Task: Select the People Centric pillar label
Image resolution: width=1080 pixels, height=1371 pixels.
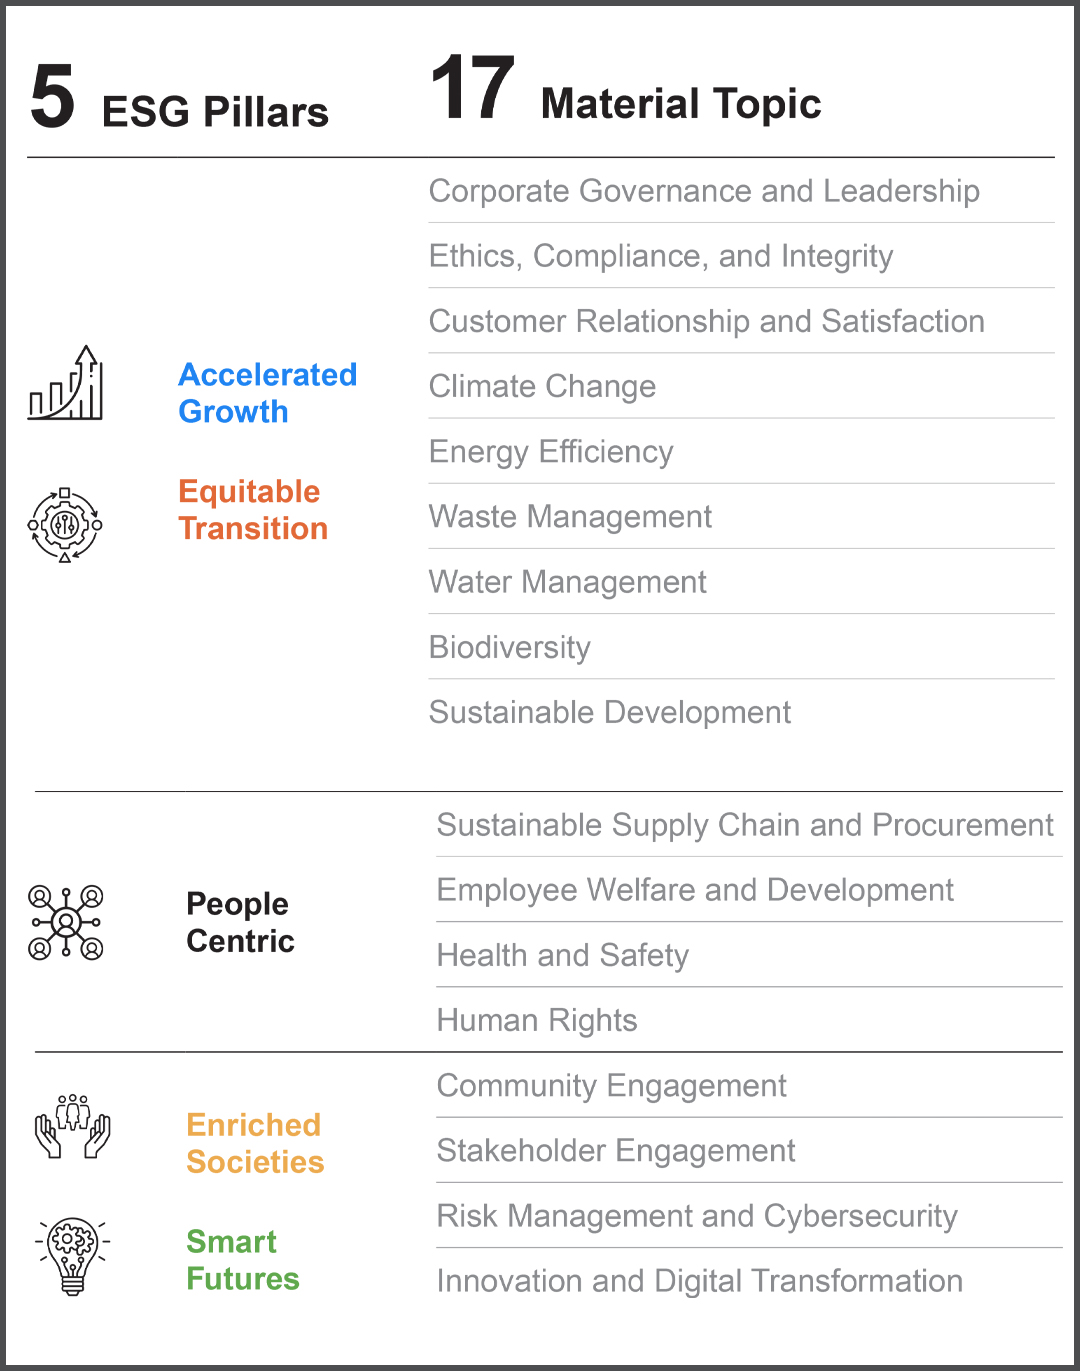Action: pos(240,922)
